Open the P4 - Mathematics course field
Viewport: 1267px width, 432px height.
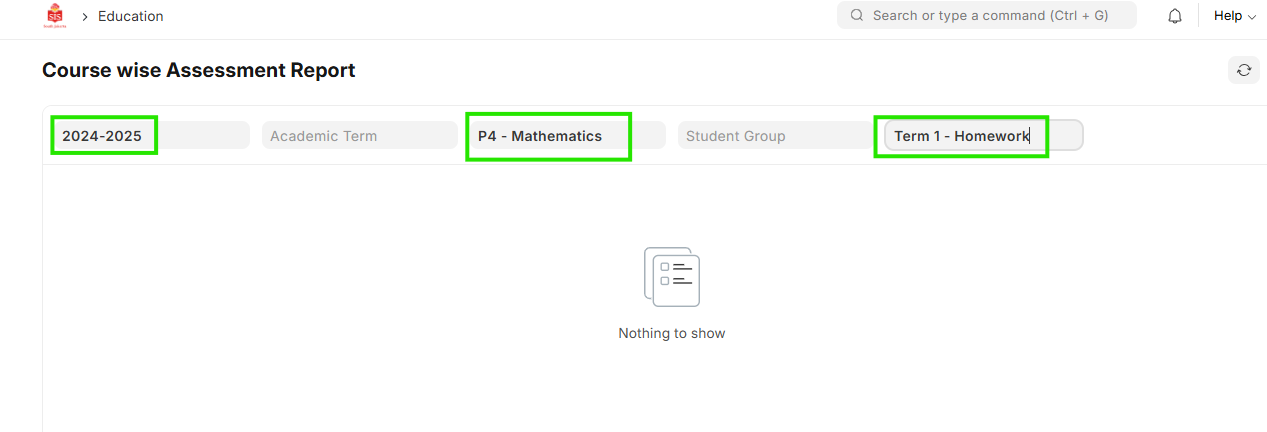click(566, 136)
